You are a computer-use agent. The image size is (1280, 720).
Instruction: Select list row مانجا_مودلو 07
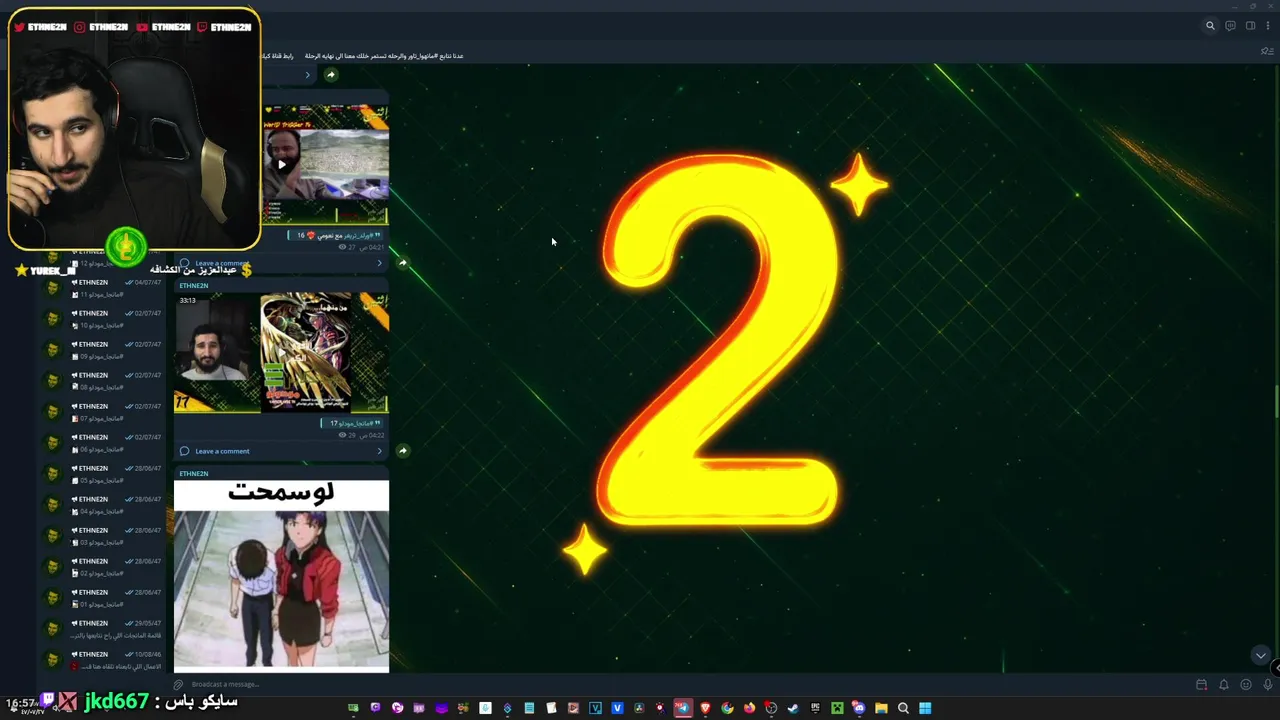(x=105, y=413)
